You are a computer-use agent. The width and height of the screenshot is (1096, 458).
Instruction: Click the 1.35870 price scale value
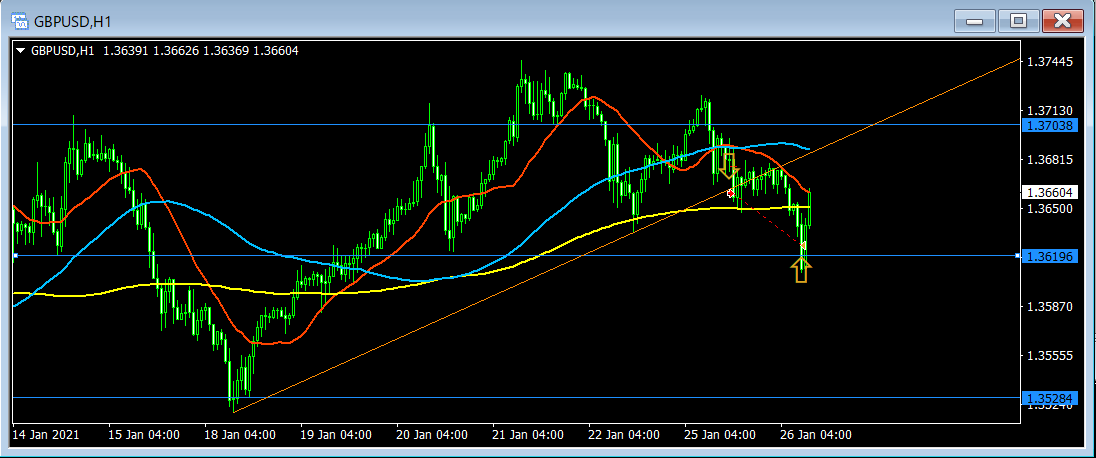click(1050, 307)
